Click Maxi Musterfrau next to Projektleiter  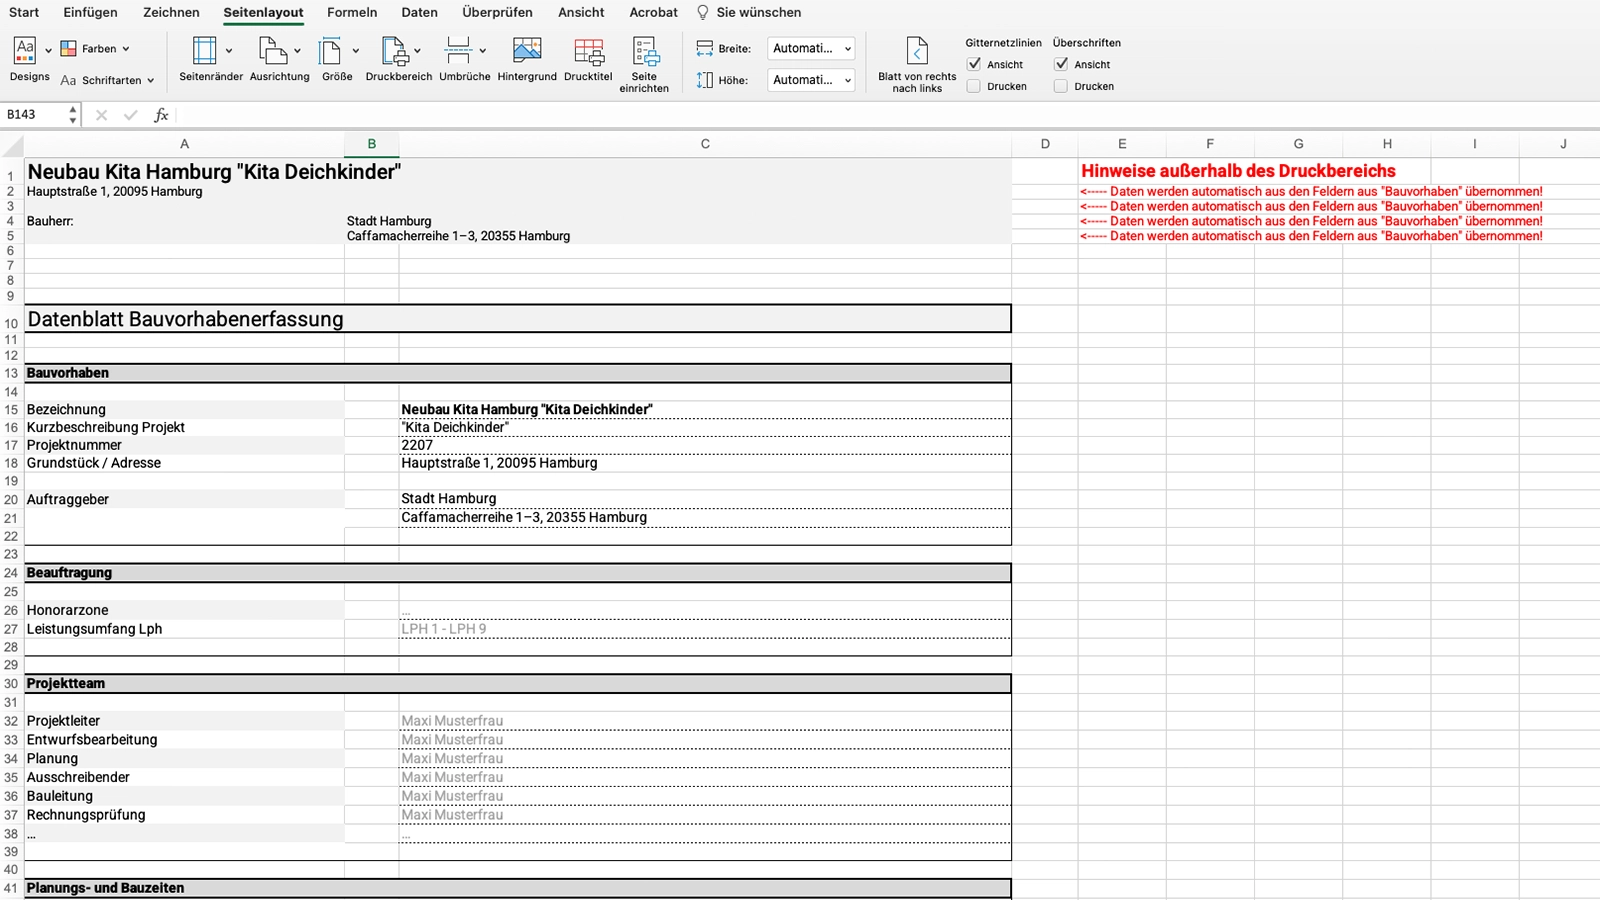[704, 721]
